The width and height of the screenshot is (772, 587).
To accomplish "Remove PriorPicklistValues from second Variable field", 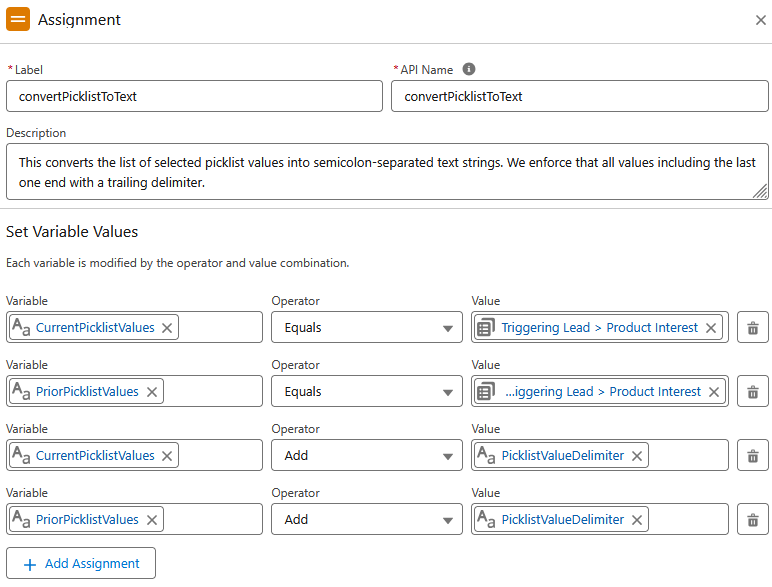I will tap(152, 392).
